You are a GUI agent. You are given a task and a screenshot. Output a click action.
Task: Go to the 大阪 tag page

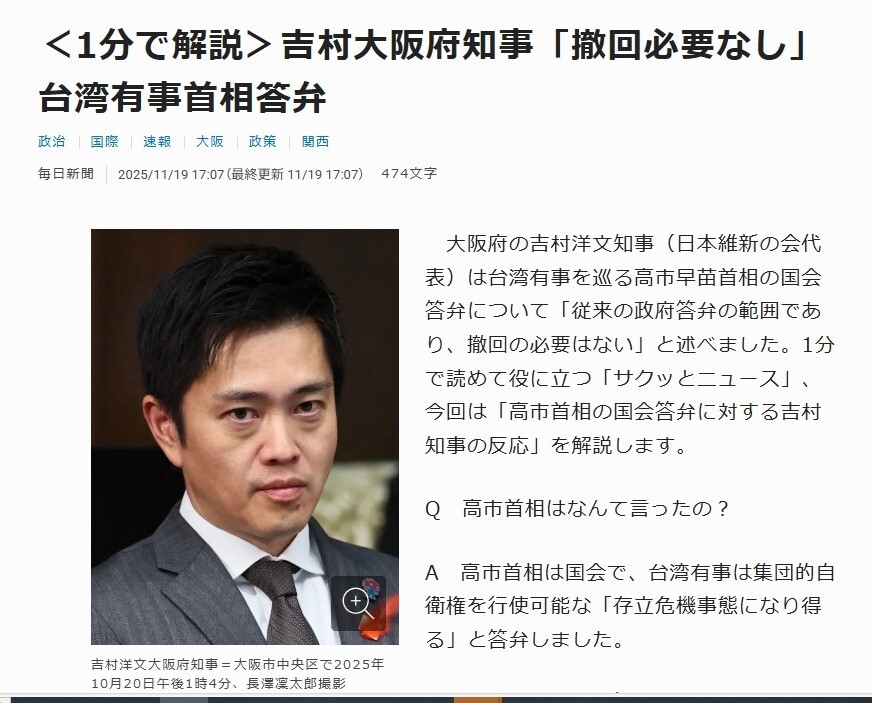[210, 141]
